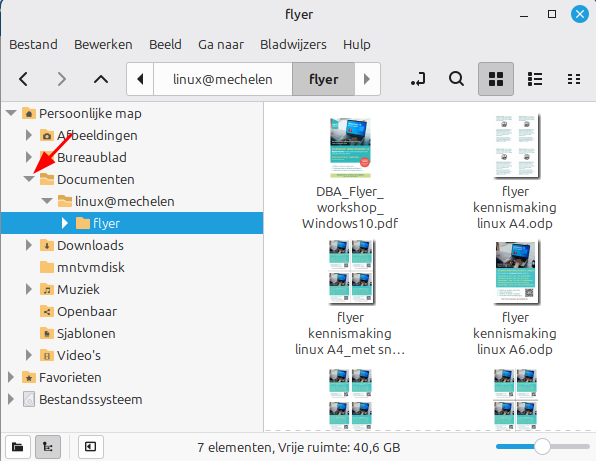Screen dimensions: 596x461
Task: Show places sidebar from the status bar
Action: pos(18,447)
